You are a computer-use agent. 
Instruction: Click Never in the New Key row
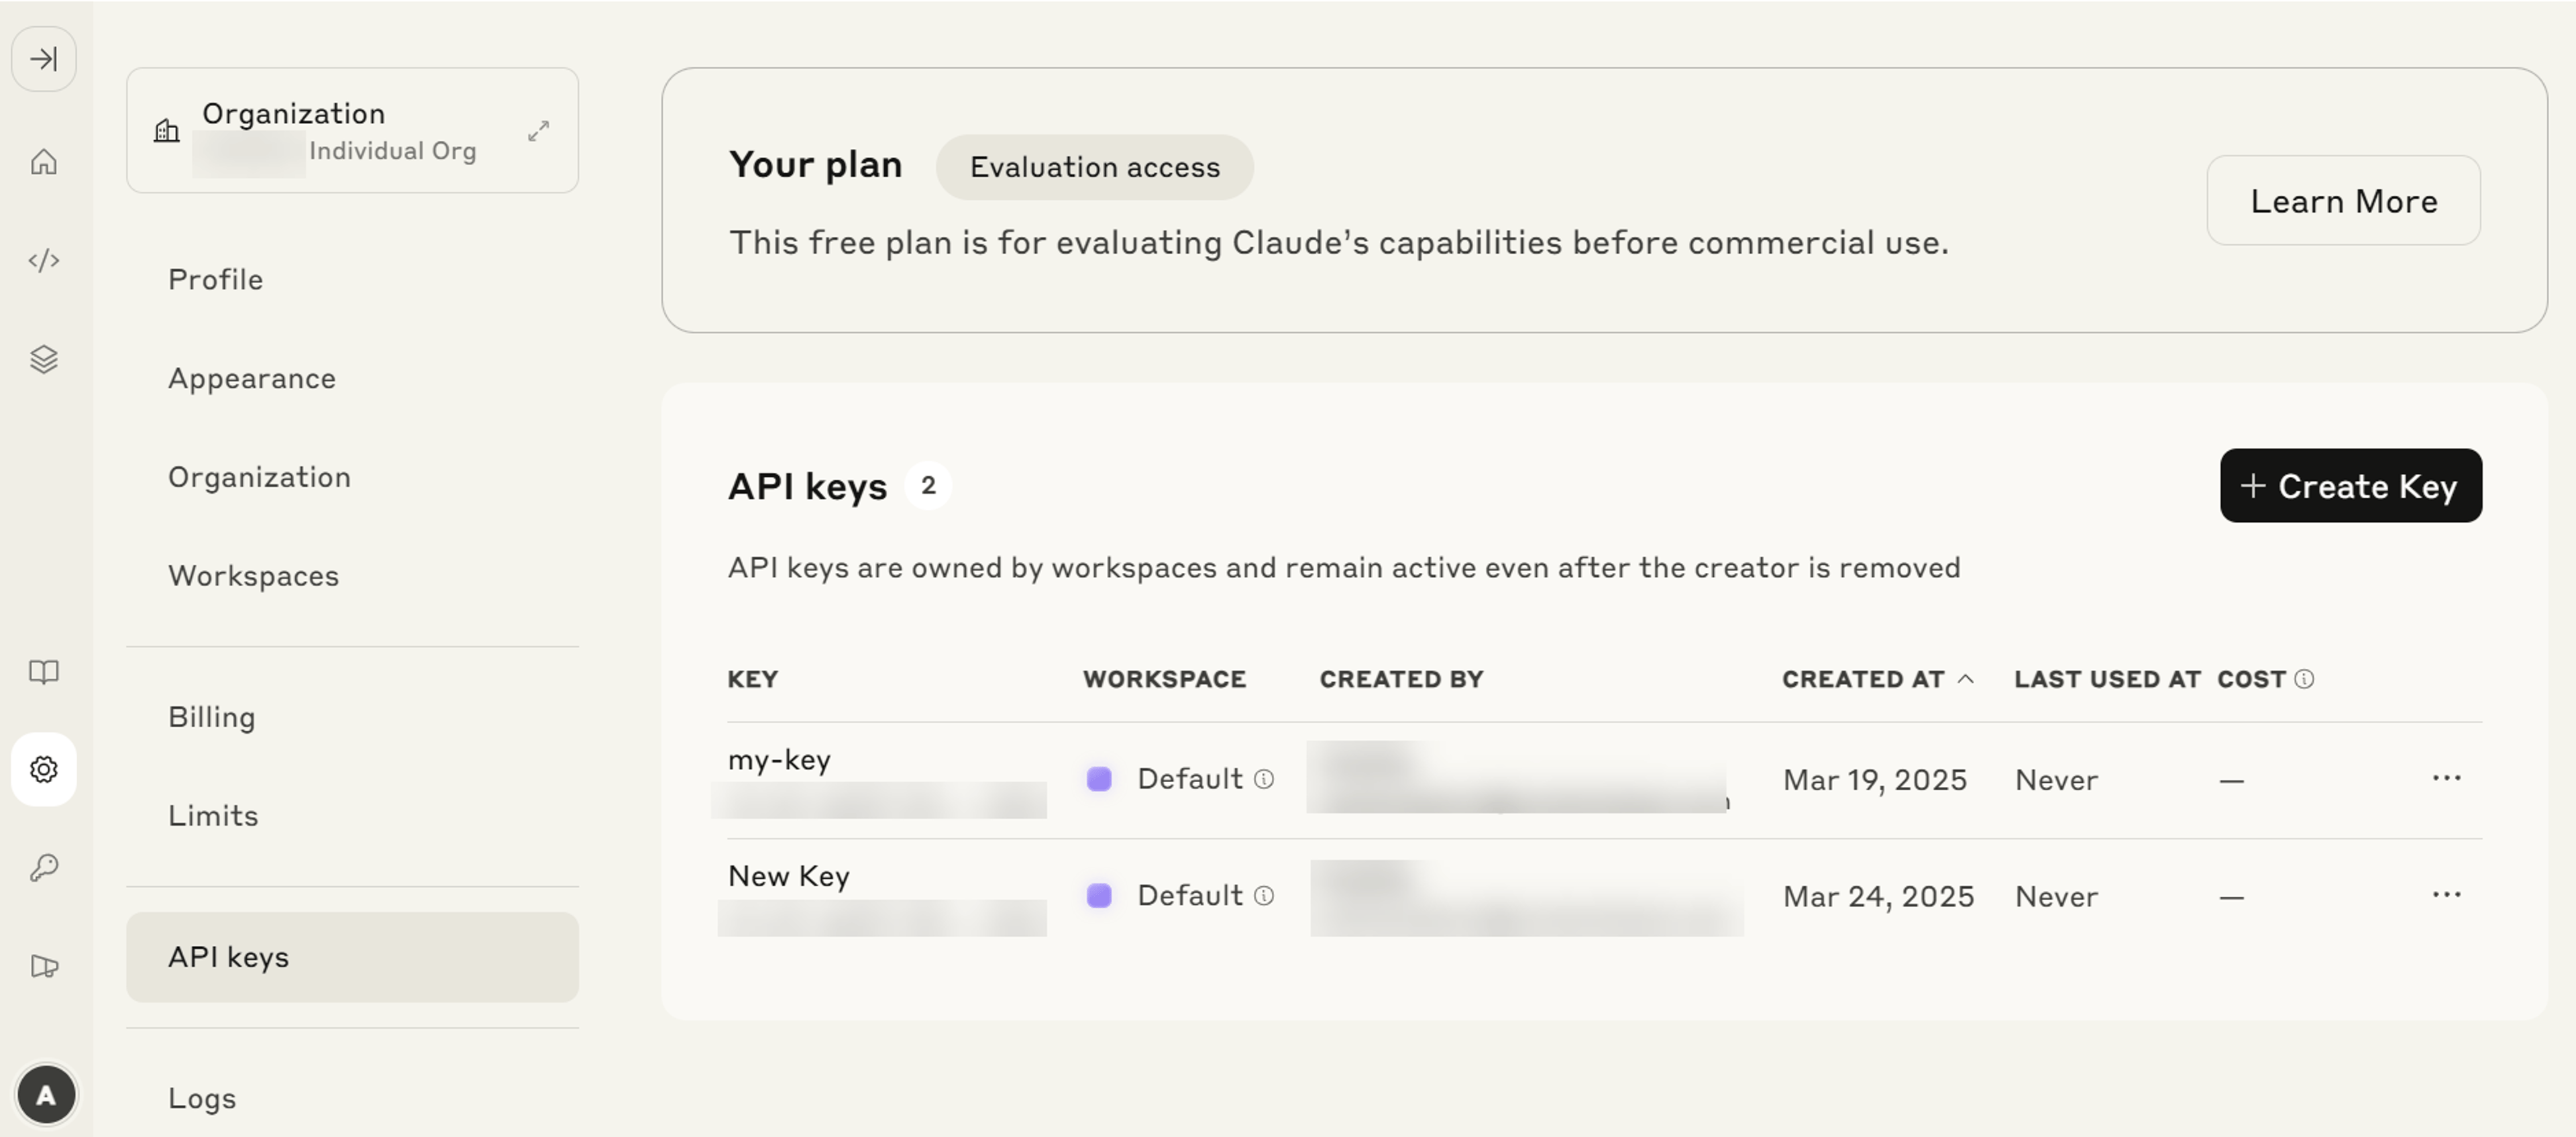(2057, 897)
